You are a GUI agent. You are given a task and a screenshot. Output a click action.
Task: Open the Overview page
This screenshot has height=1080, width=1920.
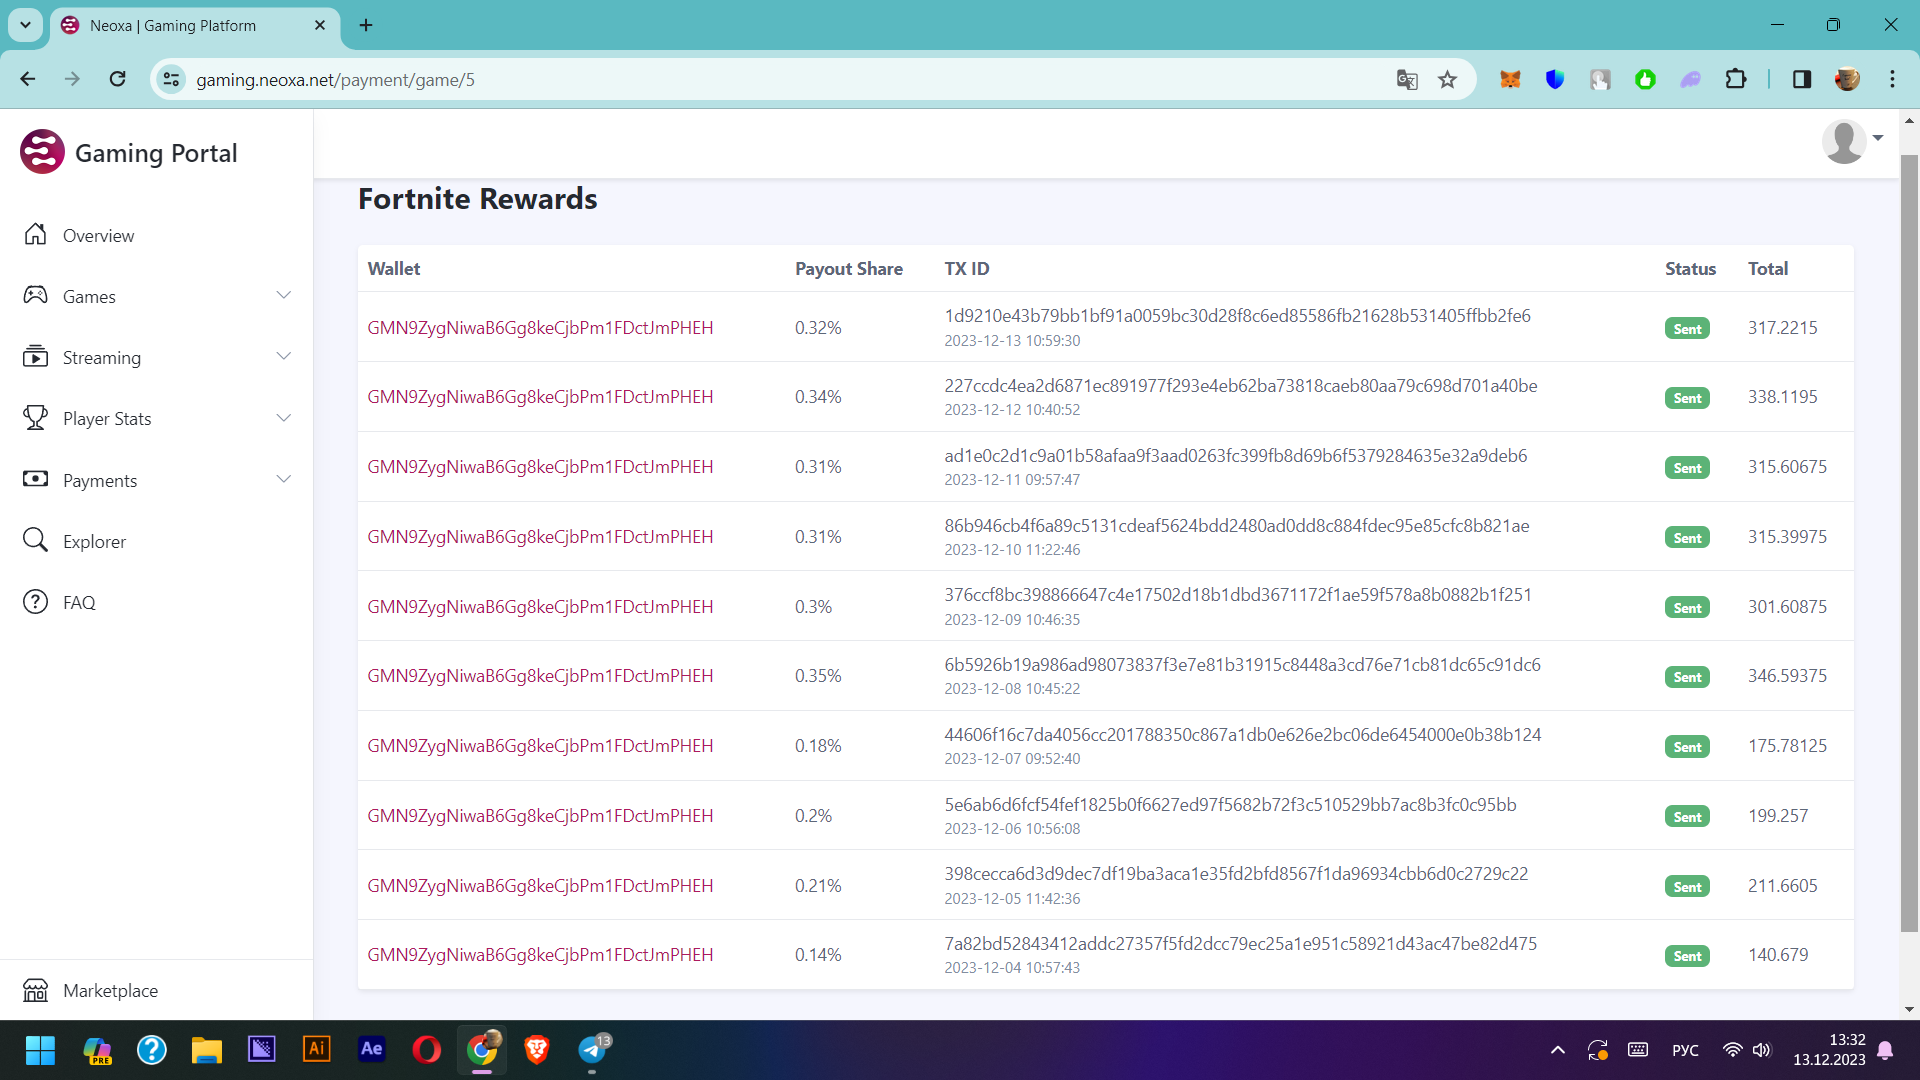pos(98,235)
